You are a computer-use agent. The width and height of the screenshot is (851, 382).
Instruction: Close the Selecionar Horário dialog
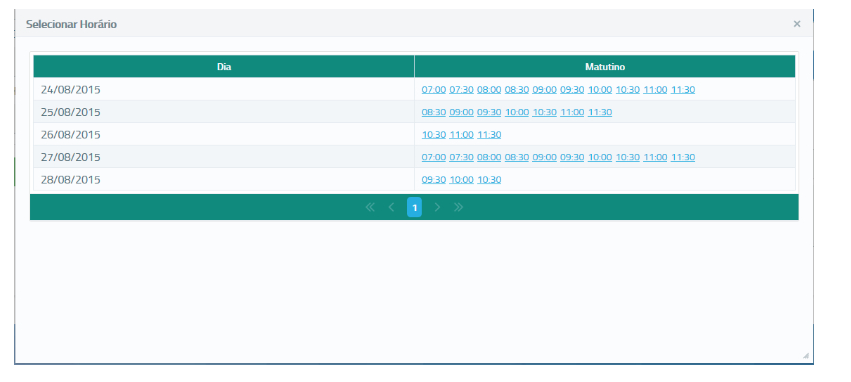(797, 24)
